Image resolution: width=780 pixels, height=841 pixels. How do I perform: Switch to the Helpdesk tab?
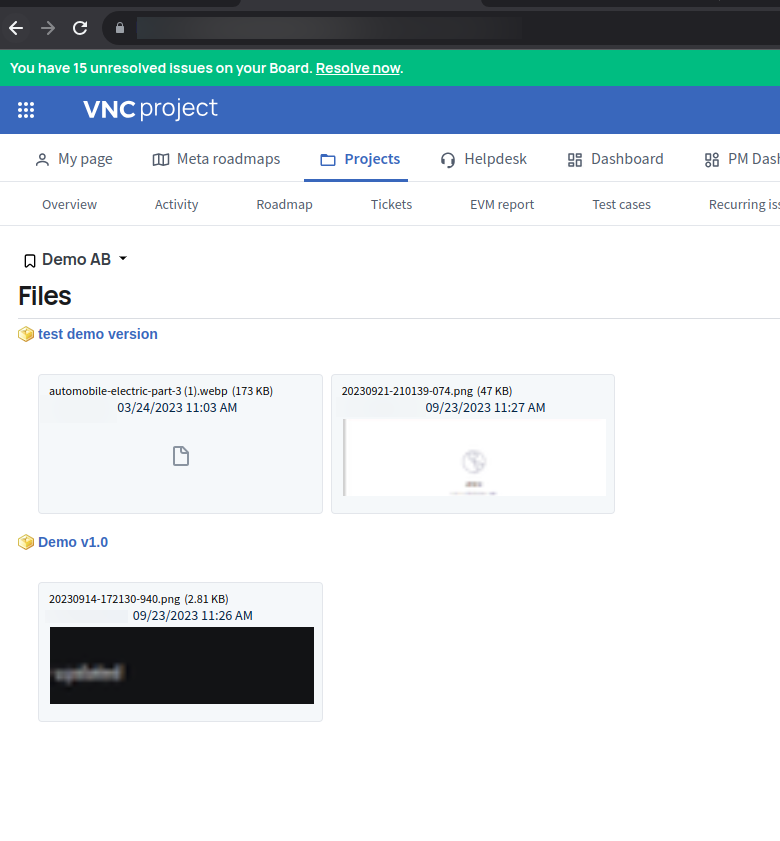pyautogui.click(x=483, y=159)
